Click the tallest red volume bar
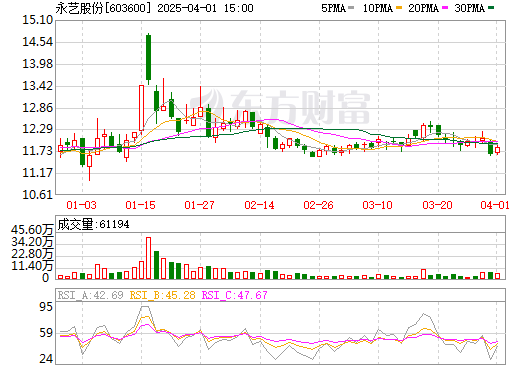Viewport: 520px width, 365px height. click(149, 258)
